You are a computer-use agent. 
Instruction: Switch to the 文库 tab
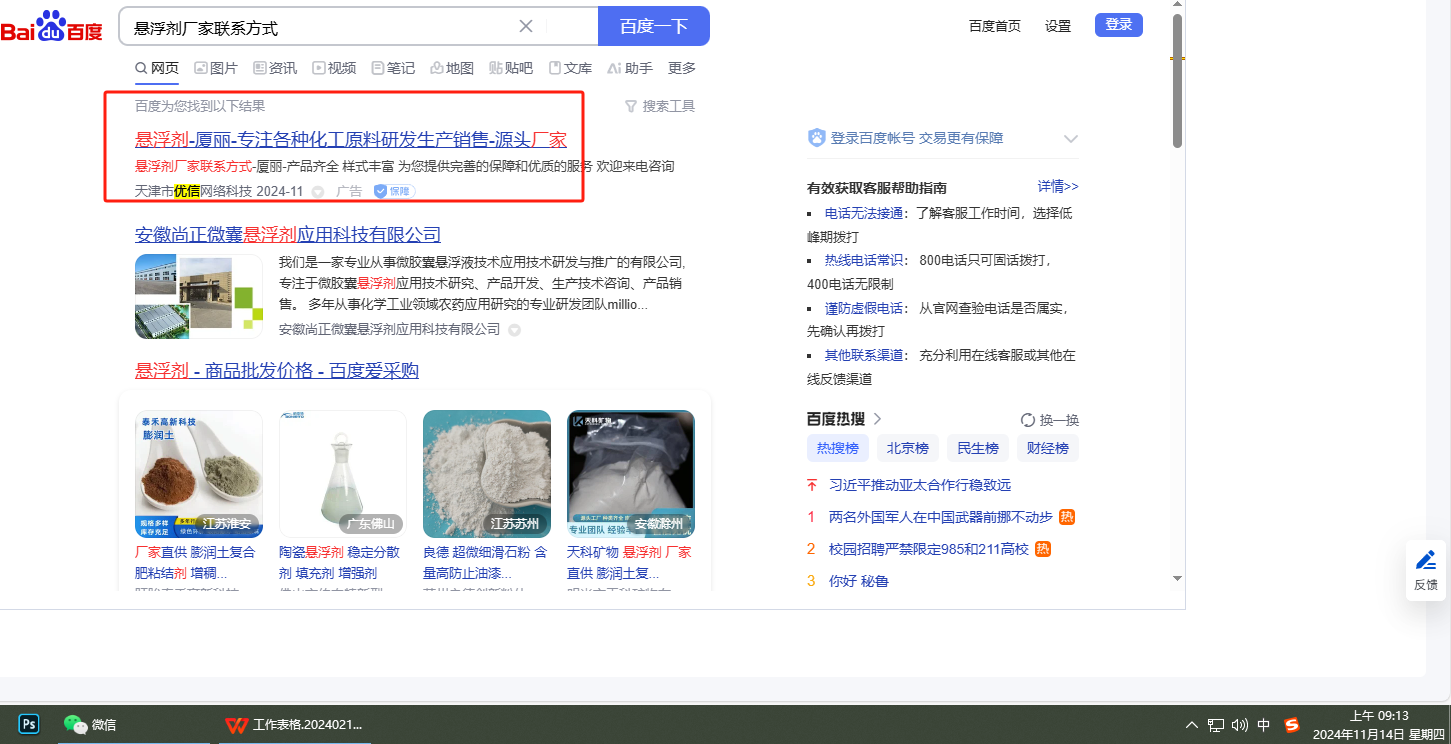[570, 68]
